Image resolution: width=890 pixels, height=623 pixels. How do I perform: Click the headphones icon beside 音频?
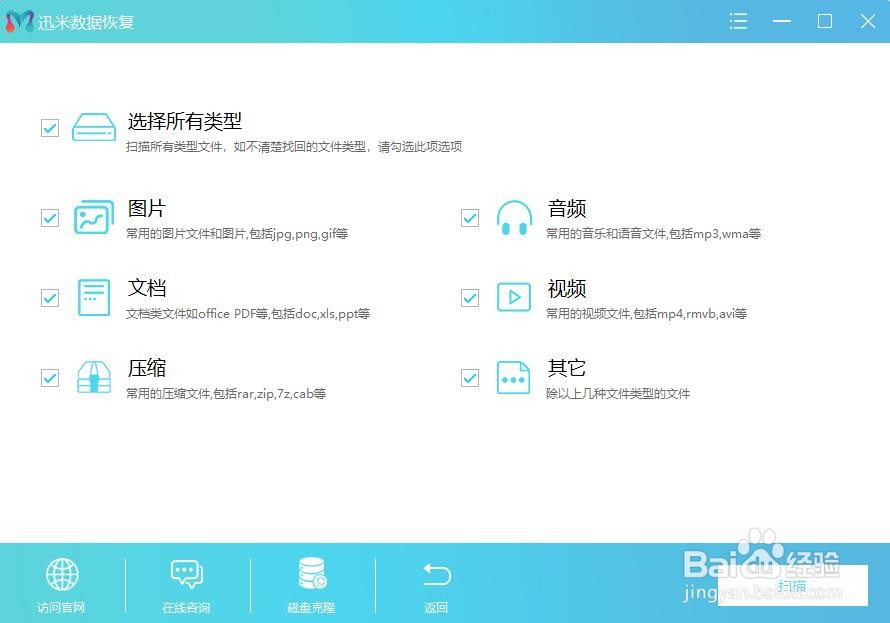tap(514, 217)
